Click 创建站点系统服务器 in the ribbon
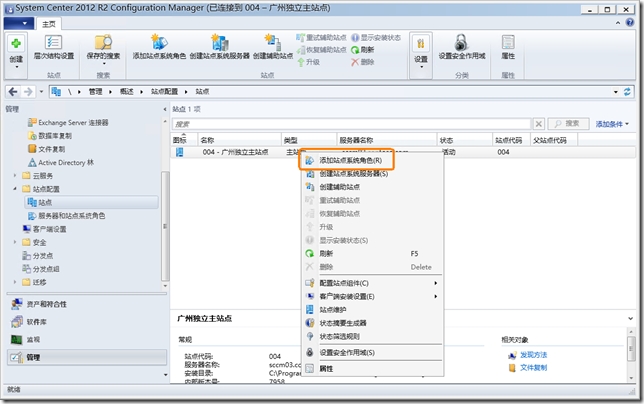The width and height of the screenshot is (644, 404). 220,47
